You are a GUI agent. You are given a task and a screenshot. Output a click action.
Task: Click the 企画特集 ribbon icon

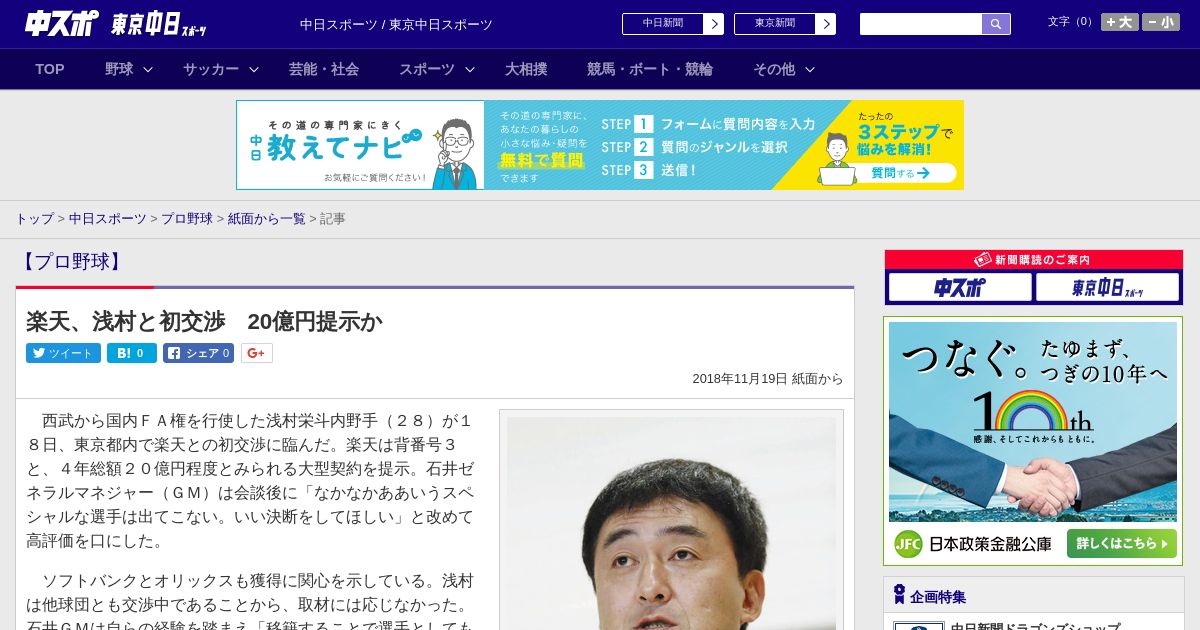click(899, 595)
